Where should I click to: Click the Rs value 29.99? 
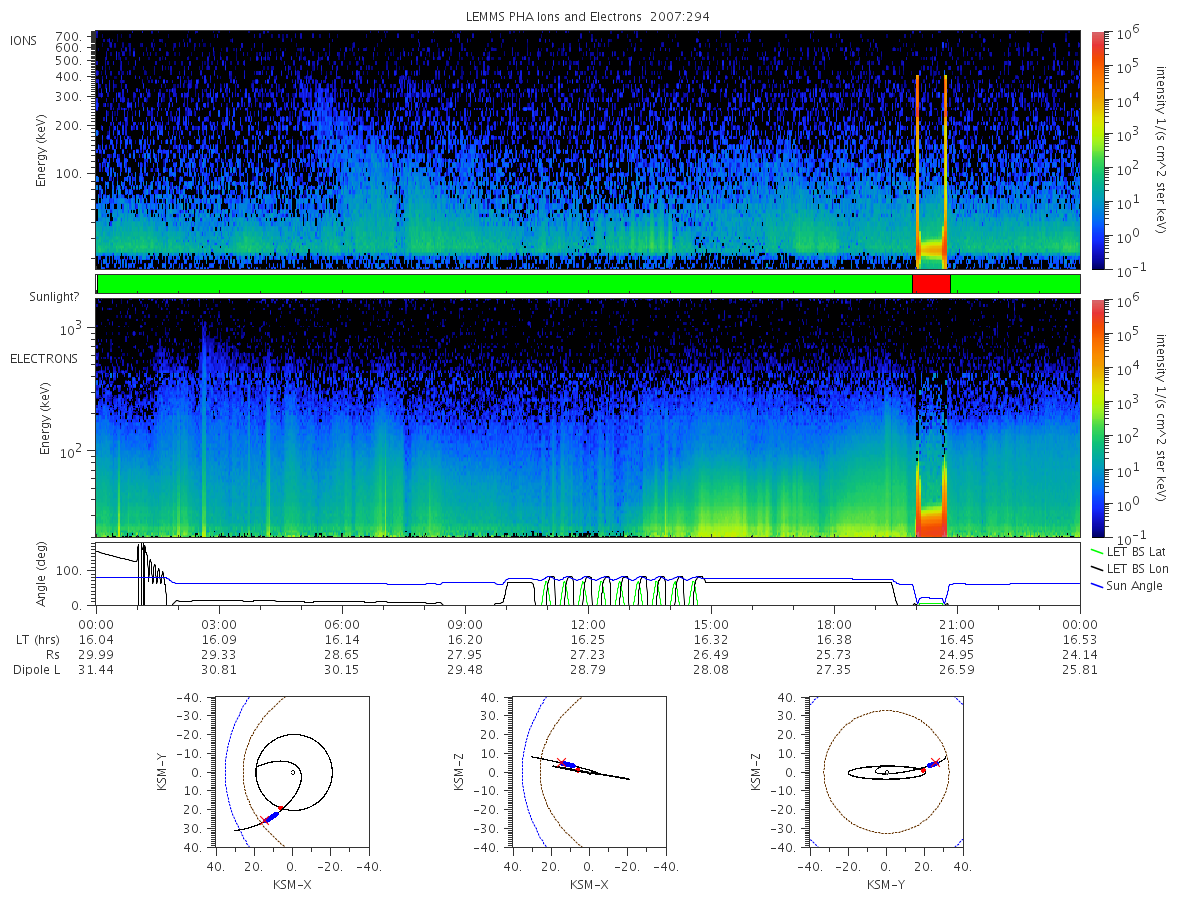96,654
